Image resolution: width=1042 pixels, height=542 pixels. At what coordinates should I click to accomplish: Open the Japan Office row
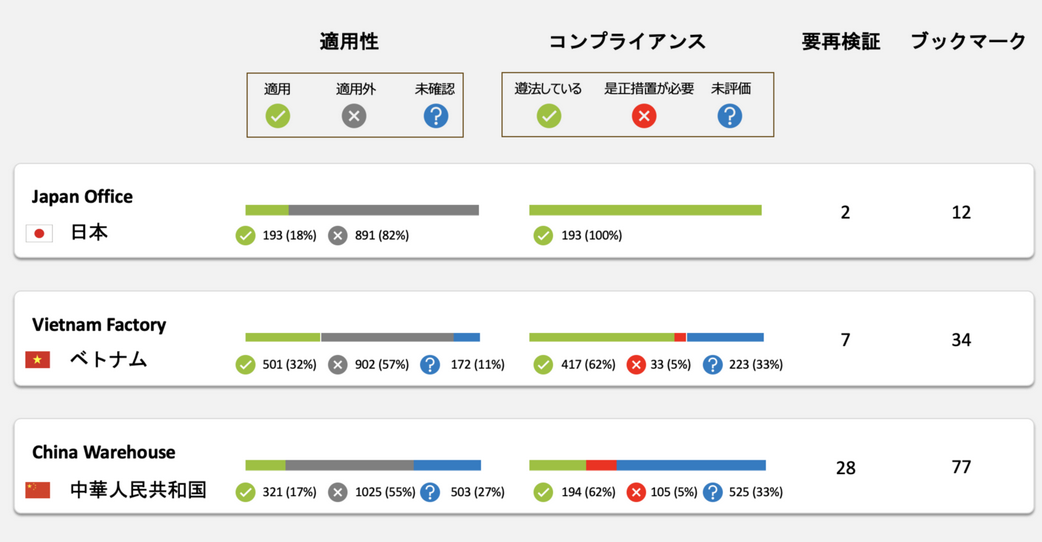82,197
